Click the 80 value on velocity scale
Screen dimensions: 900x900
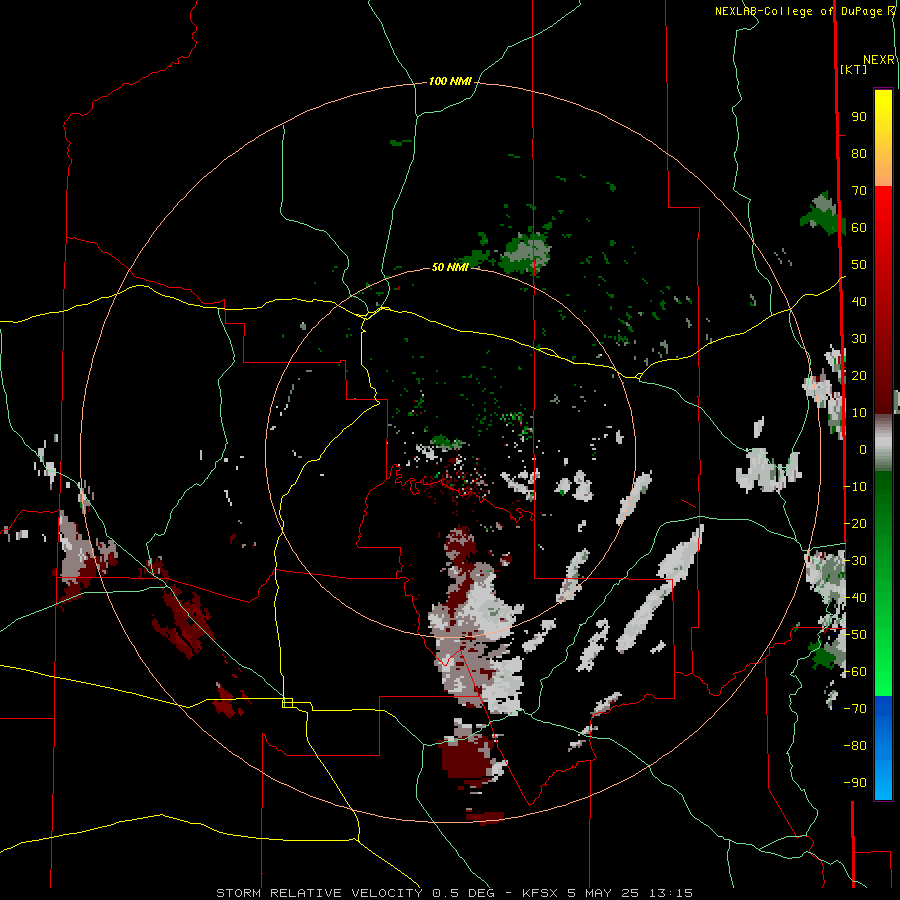click(x=859, y=154)
